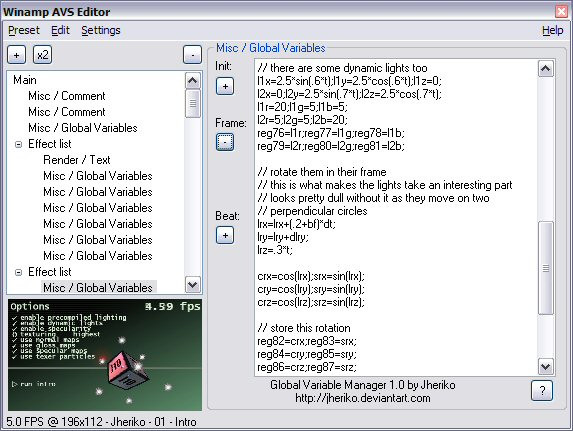Click the code editor scrollbar thumb
Screen dimensions: 573x431
[546, 268]
